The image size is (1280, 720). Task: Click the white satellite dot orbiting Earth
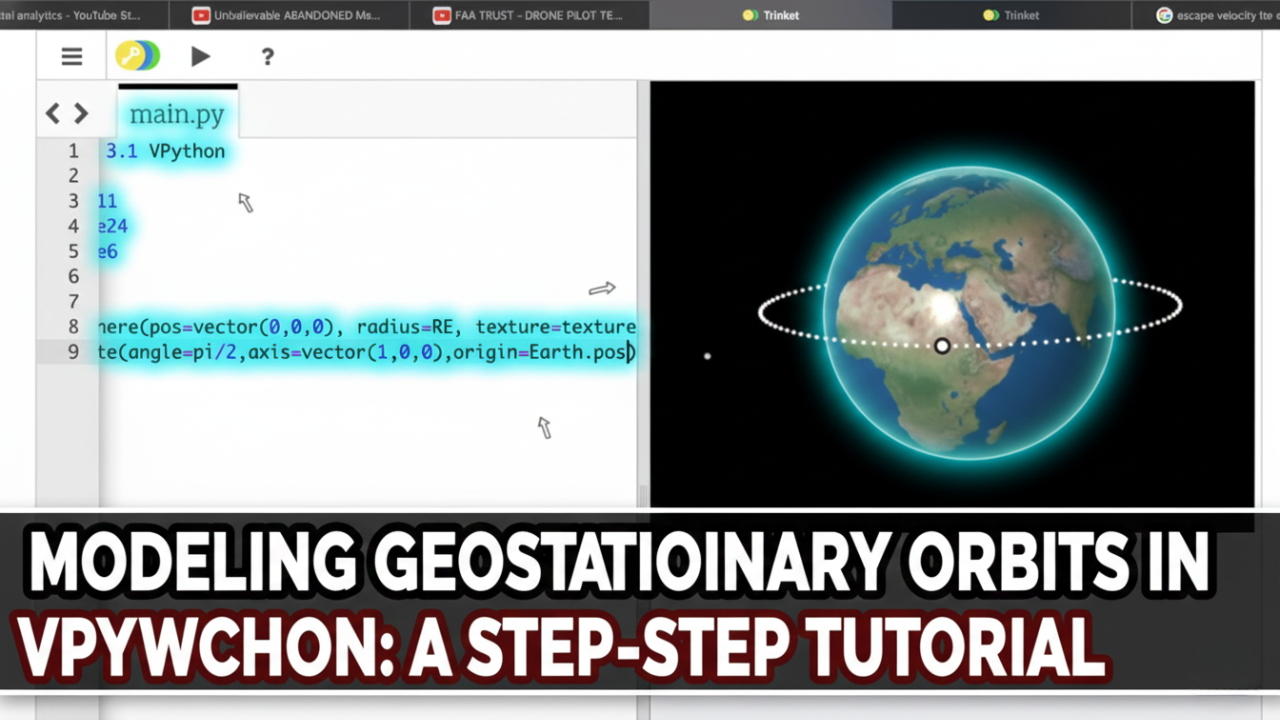[x=708, y=356]
